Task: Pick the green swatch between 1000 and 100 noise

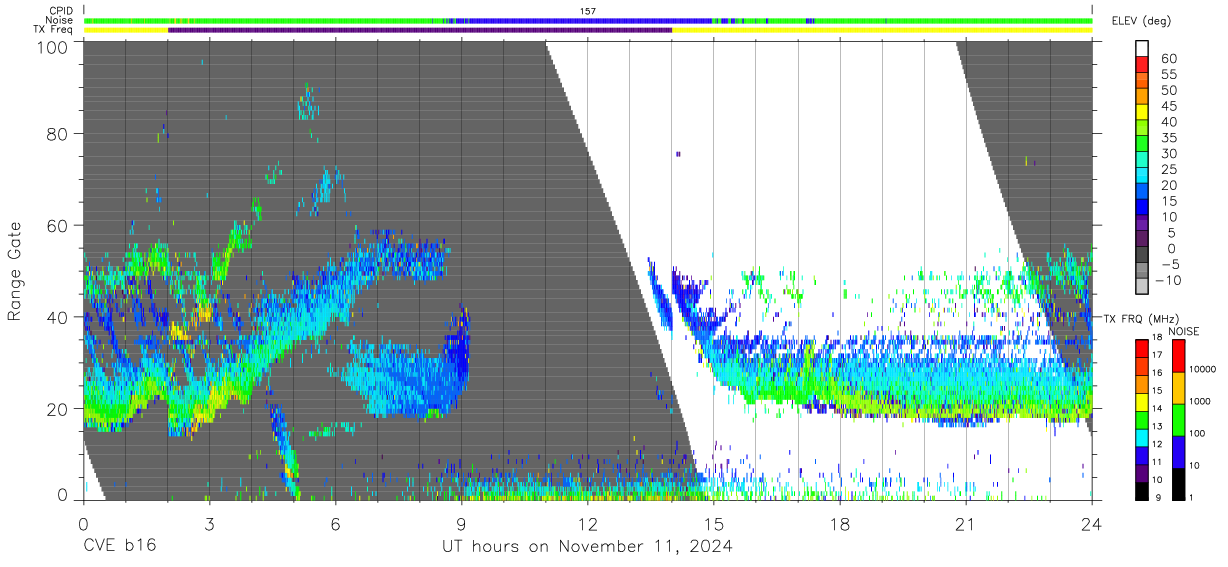Action: pyautogui.click(x=1178, y=419)
